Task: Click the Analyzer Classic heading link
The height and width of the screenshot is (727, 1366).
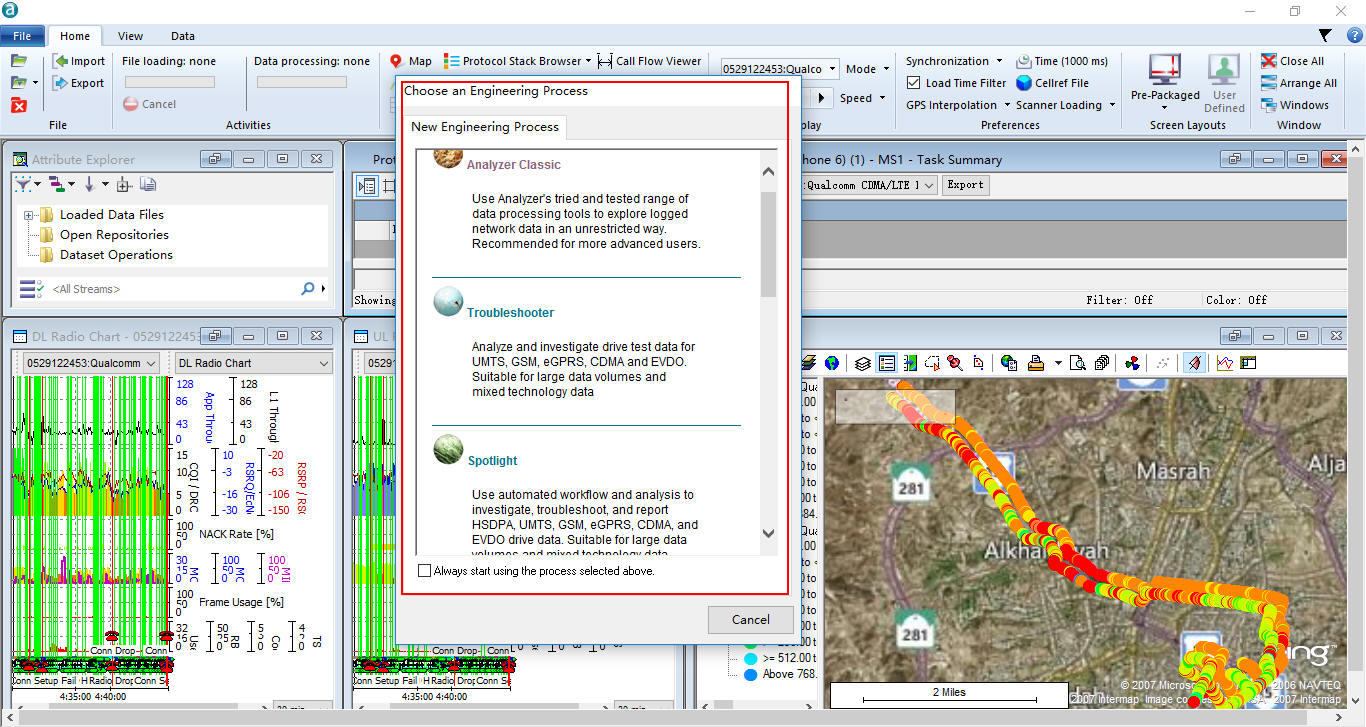Action: (514, 165)
